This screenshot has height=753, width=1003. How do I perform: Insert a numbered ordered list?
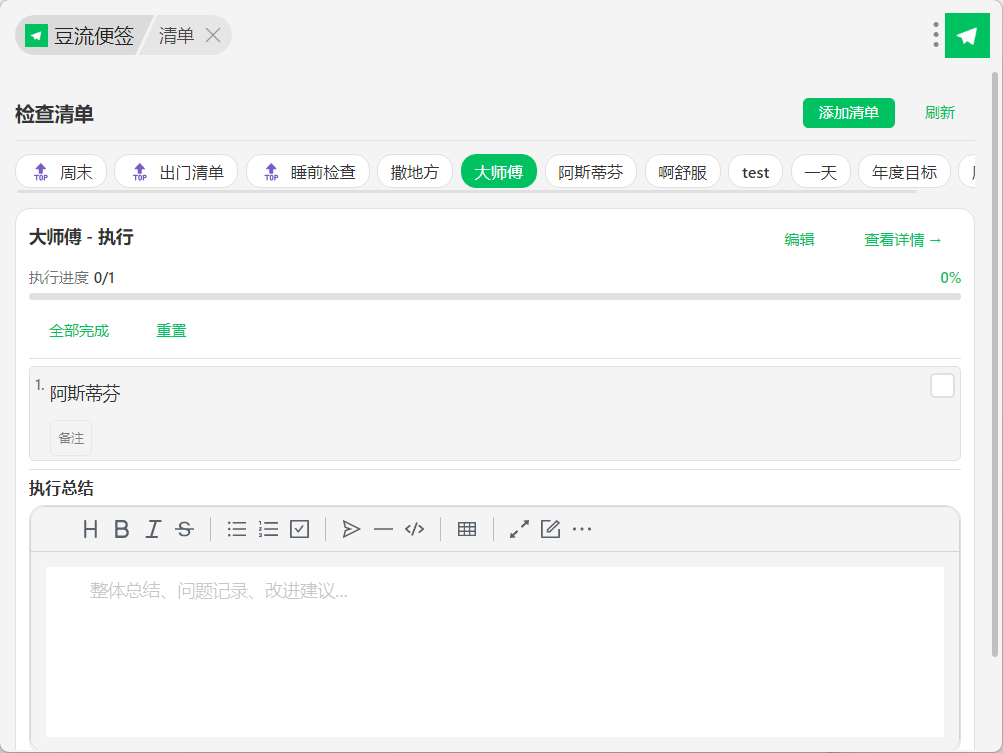[268, 529]
